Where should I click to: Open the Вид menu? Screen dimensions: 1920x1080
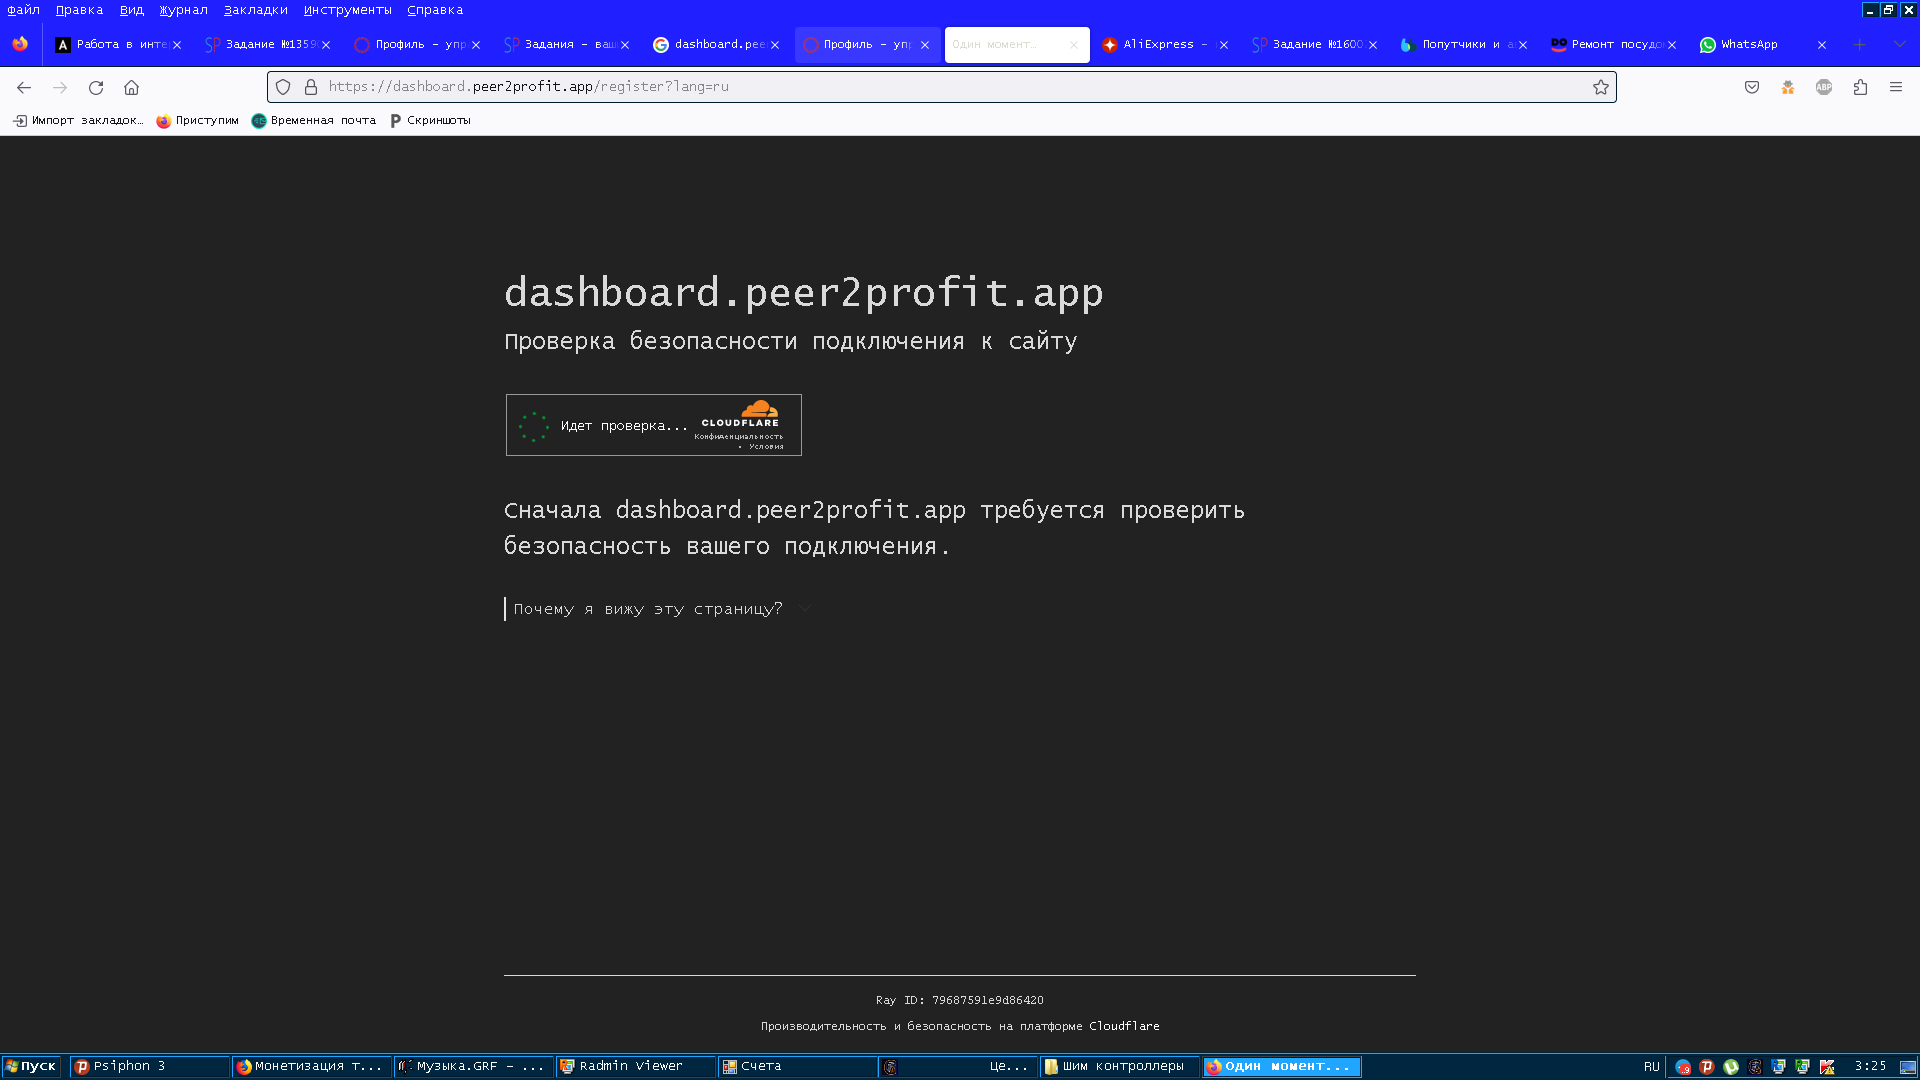coord(132,10)
